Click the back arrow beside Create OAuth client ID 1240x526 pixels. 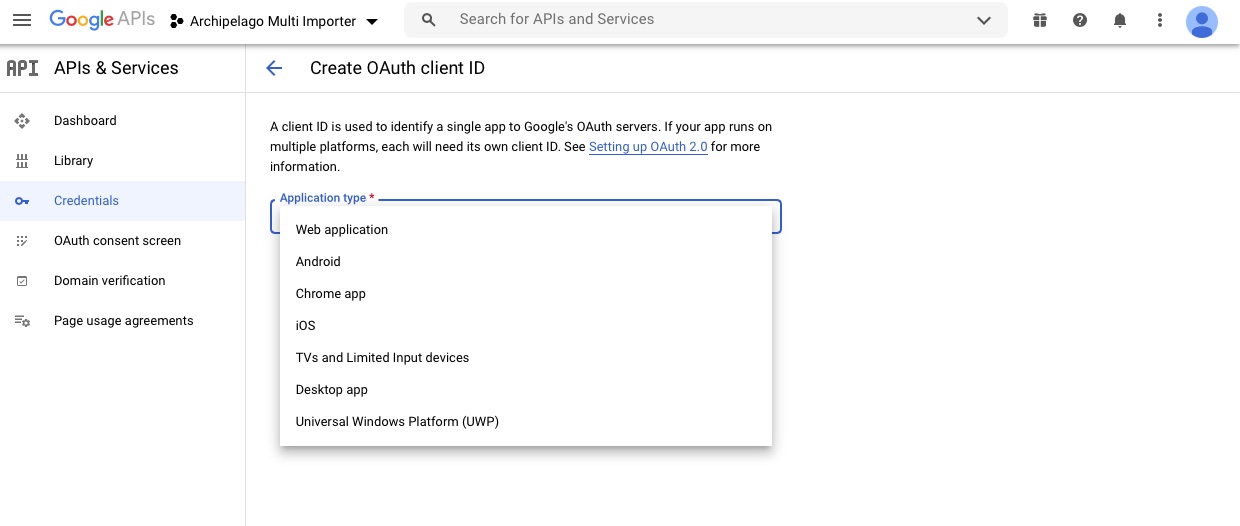(x=274, y=68)
